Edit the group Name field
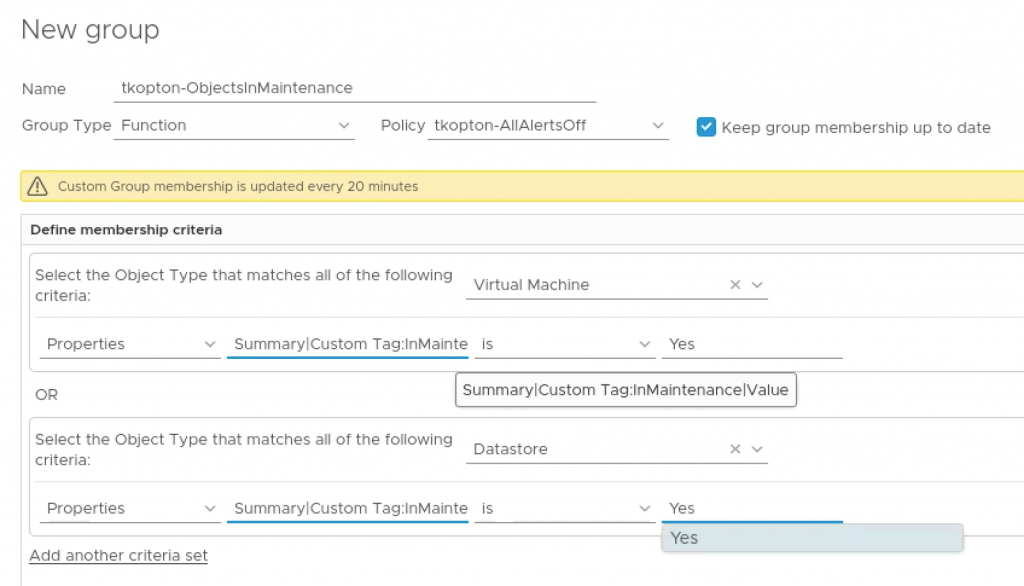Viewport: 1024px width, 586px height. (355, 88)
